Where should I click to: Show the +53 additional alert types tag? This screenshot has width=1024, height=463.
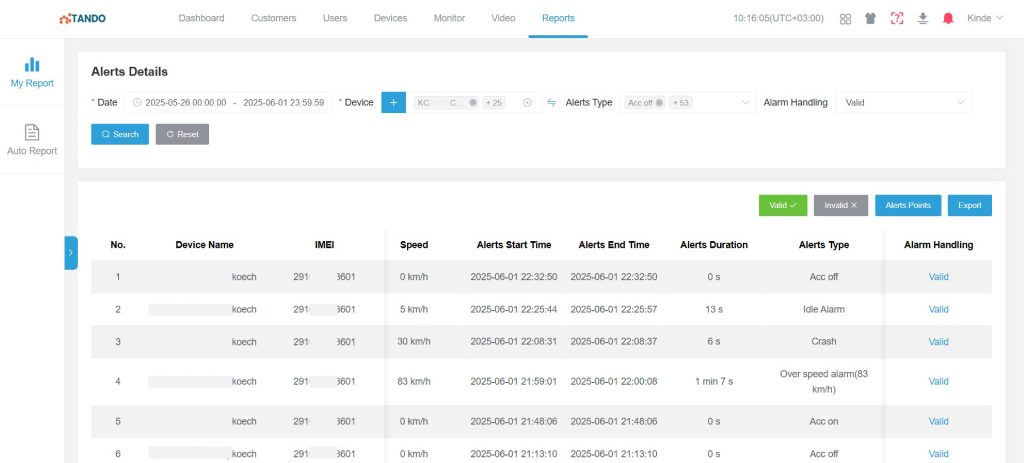coord(680,103)
